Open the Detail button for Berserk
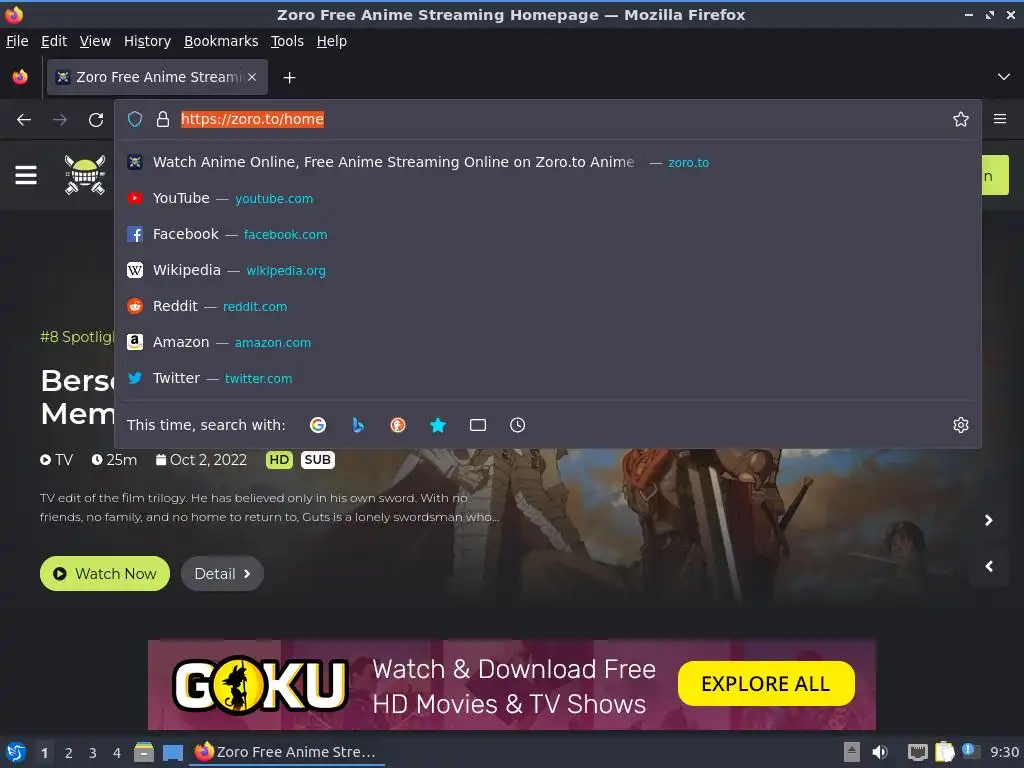This screenshot has height=768, width=1024. [x=222, y=573]
